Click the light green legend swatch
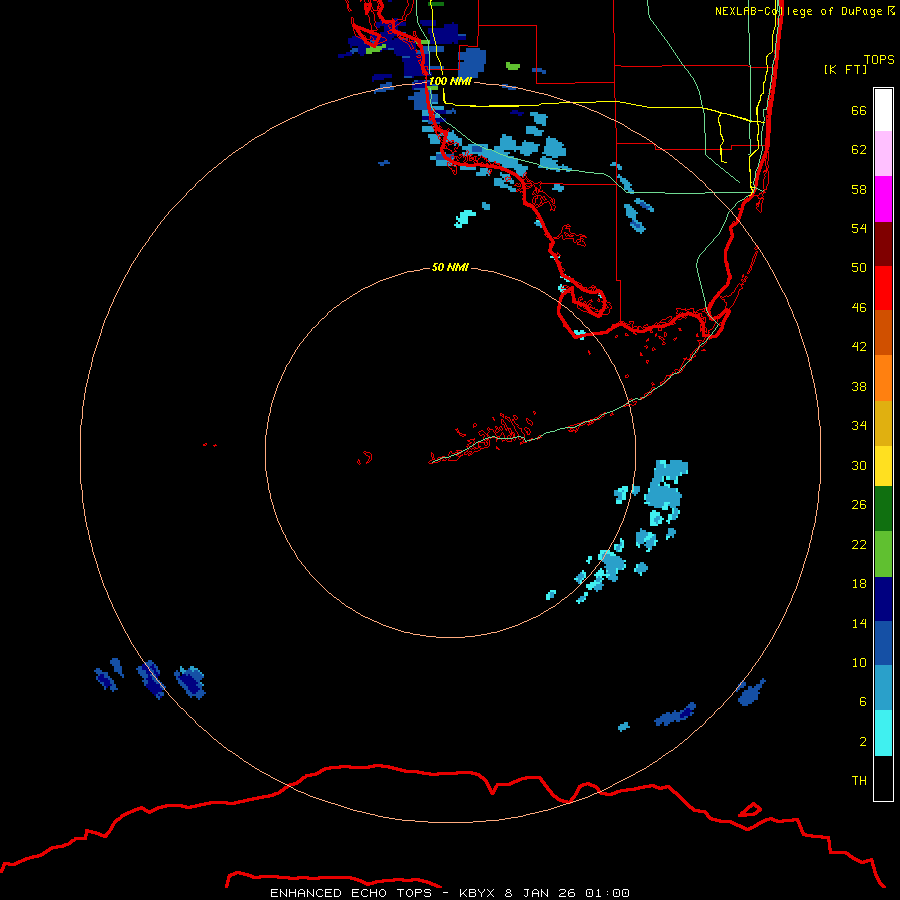 (883, 553)
